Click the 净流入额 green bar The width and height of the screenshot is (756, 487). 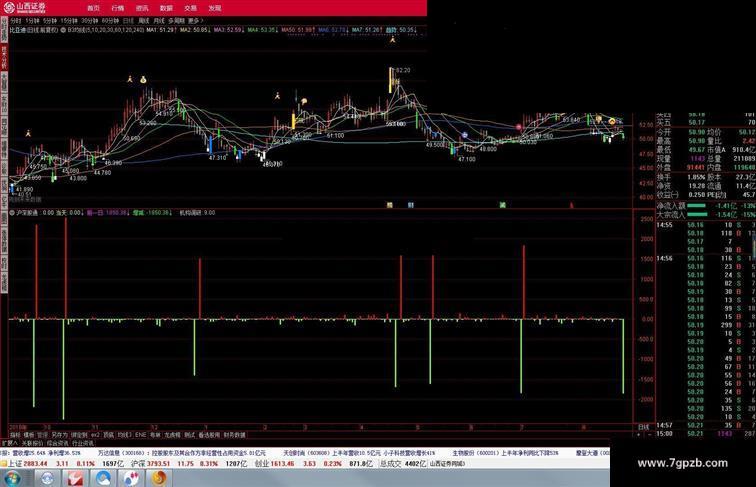(x=696, y=206)
